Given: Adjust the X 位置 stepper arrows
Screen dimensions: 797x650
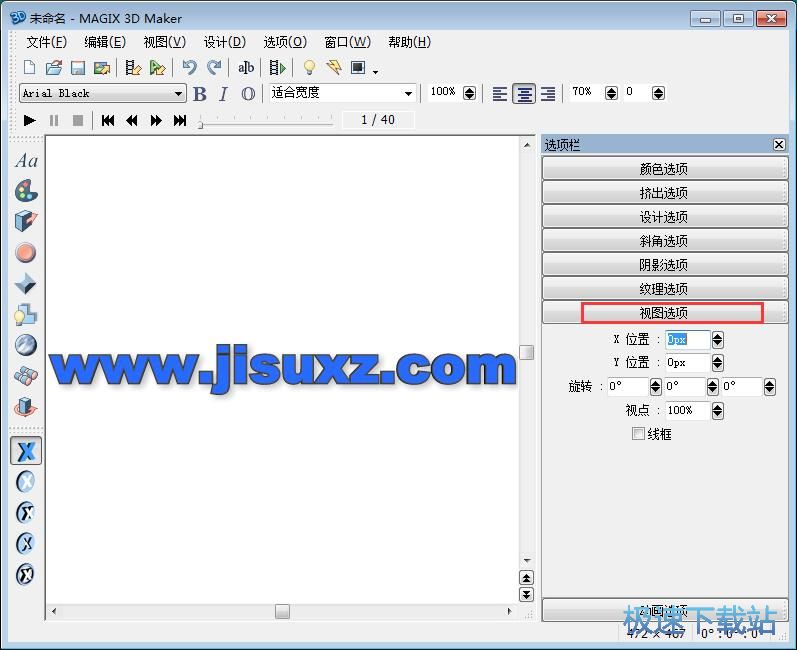Looking at the screenshot, I should point(717,339).
